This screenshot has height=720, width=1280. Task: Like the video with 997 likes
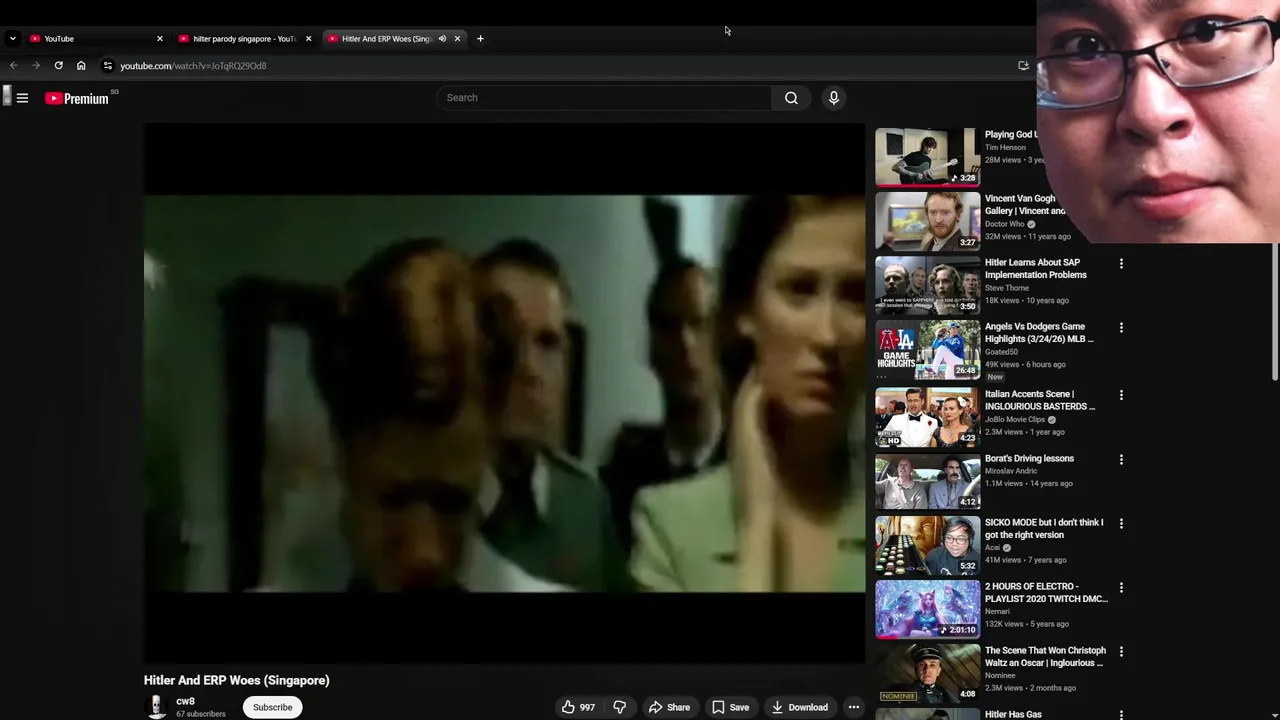(x=578, y=707)
